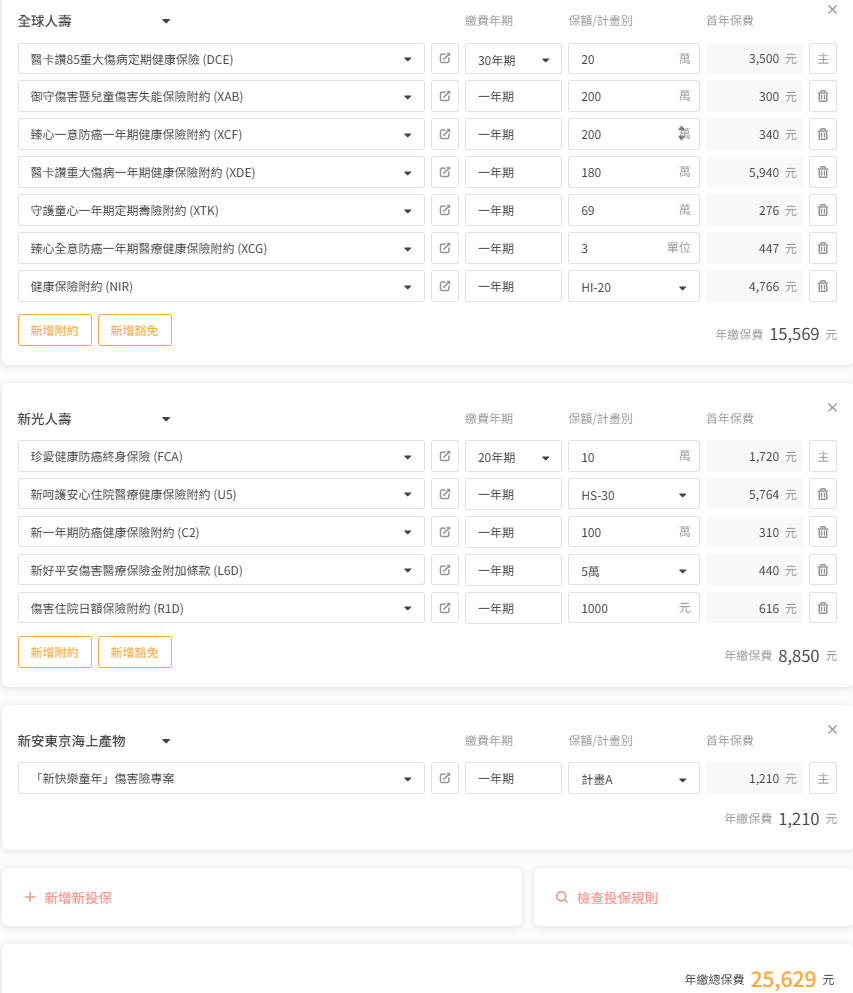Click the 主 main-policy marker on 「新快樂童年」傷害險專案 row
Screen dimensions: 853x993
pos(823,778)
